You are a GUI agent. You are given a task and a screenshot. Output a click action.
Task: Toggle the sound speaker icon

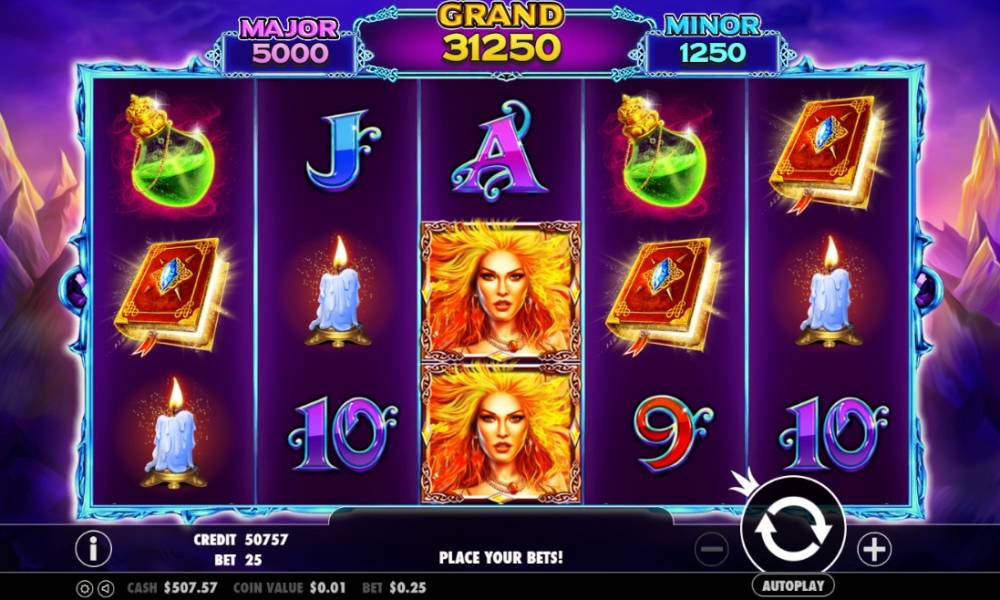click(107, 588)
